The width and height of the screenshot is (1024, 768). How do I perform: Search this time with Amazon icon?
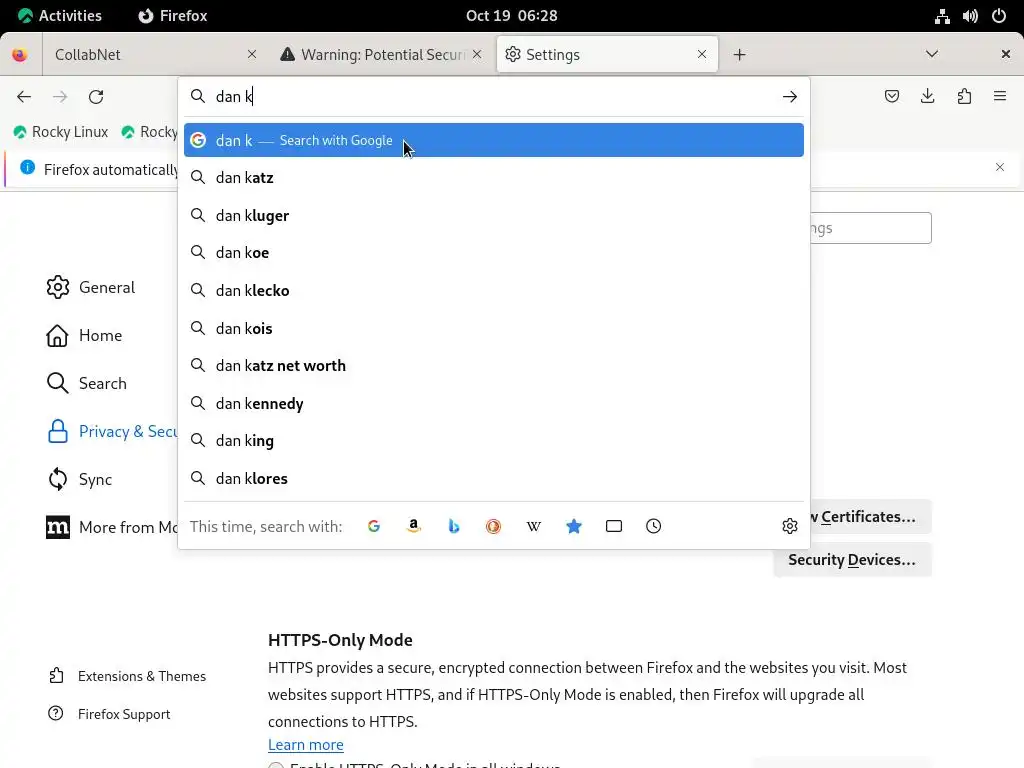[413, 526]
